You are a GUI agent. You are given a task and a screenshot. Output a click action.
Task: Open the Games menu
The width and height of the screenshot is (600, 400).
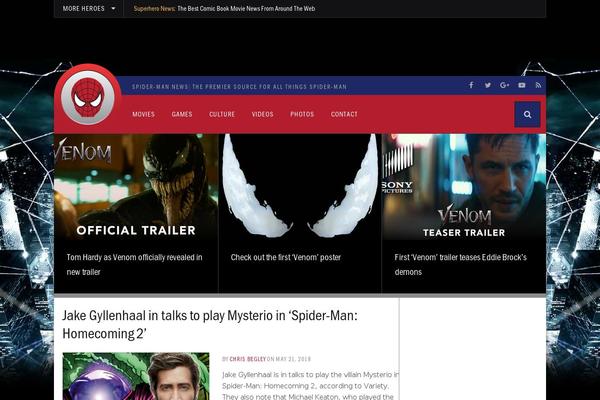[x=182, y=114]
